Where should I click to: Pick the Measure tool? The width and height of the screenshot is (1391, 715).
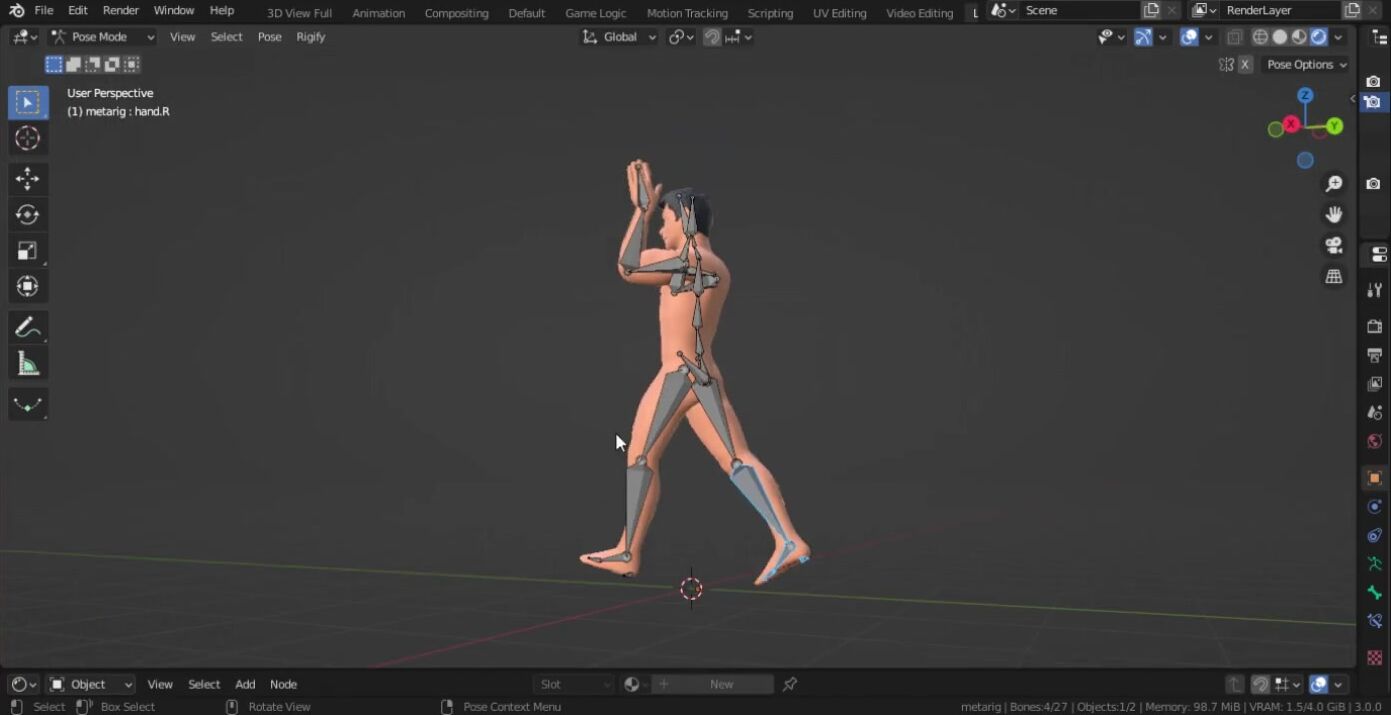point(27,364)
